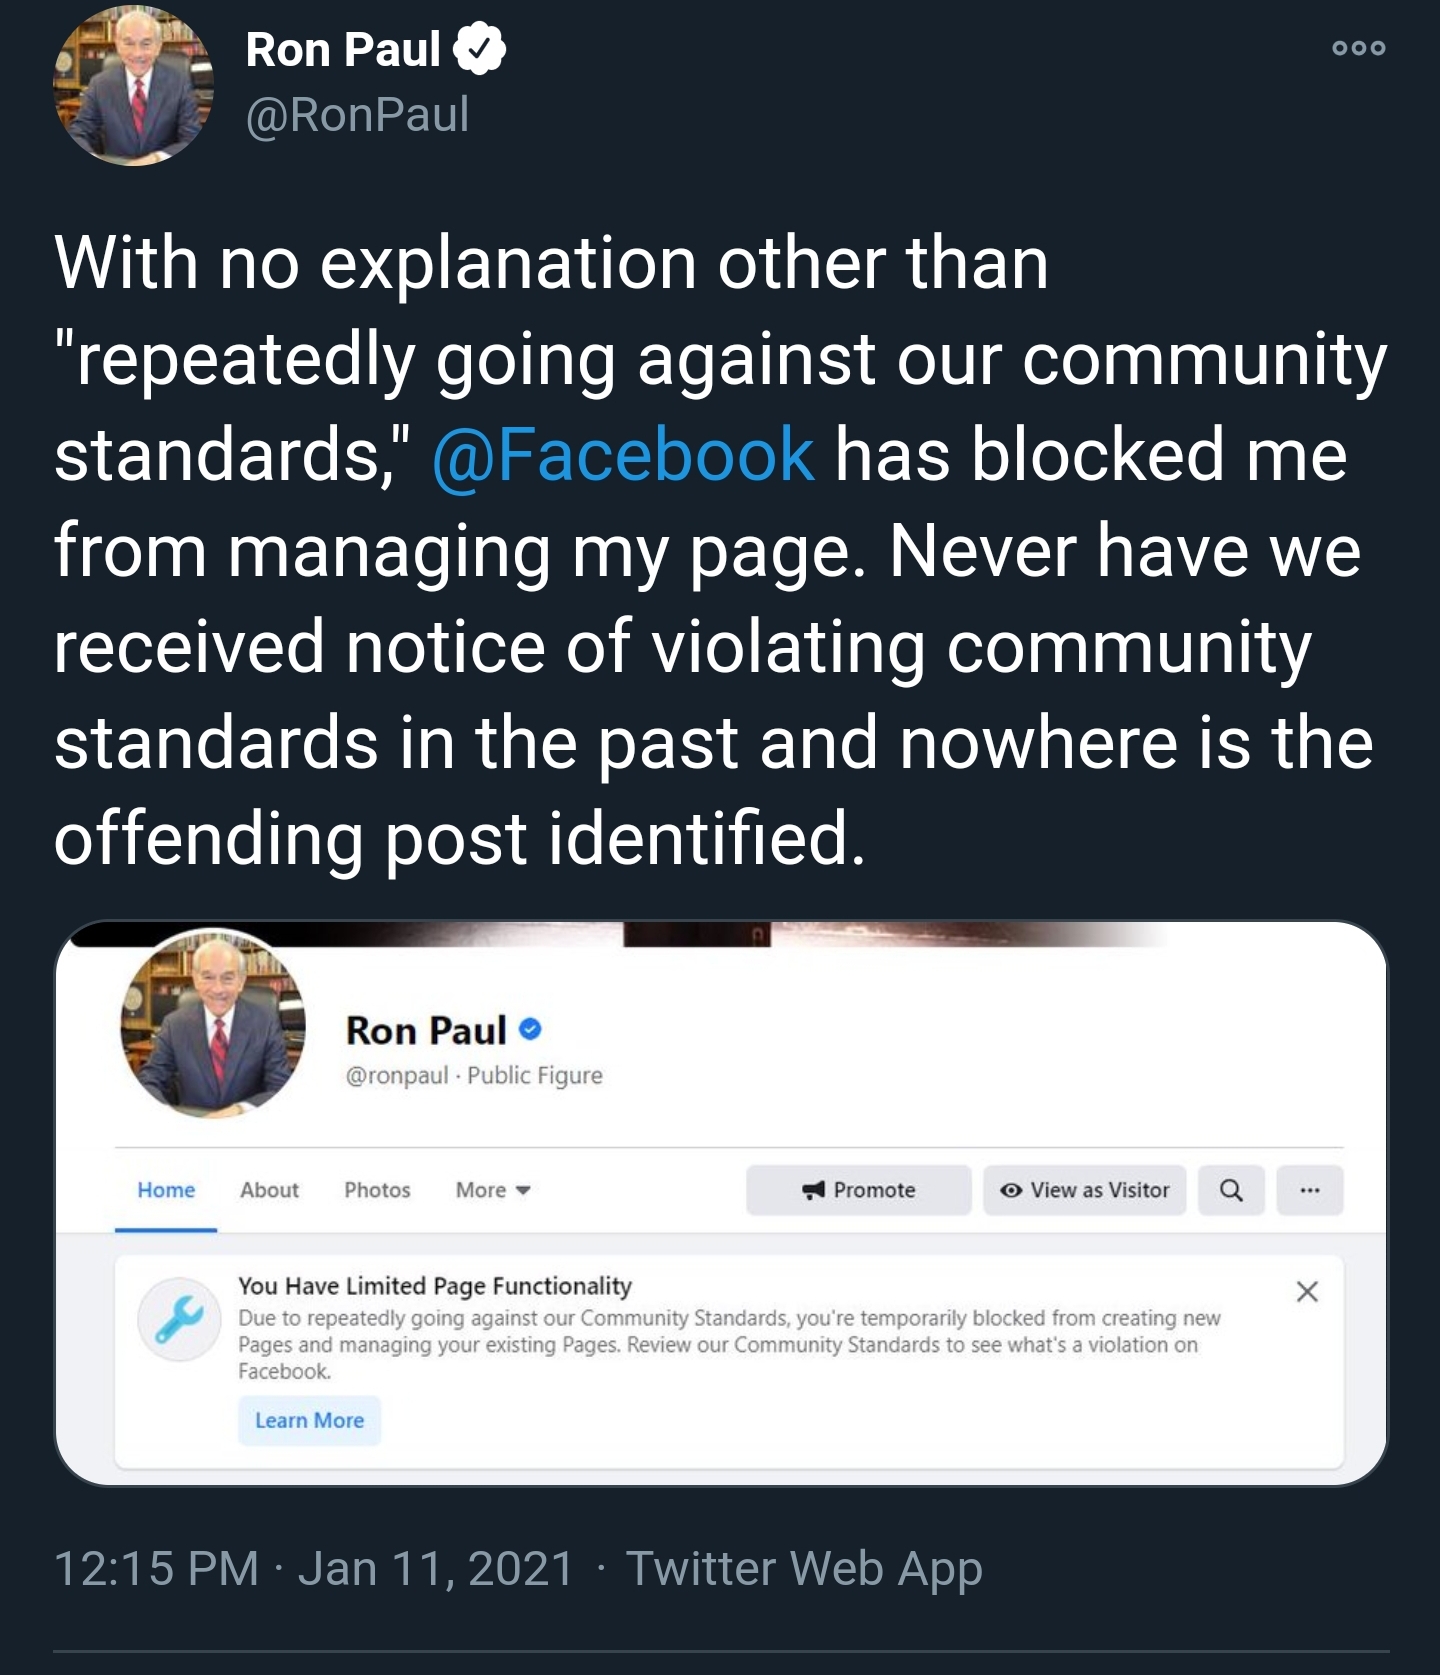Viewport: 1440px width, 1675px height.
Task: Click the @RonPaul handle
Action: [x=357, y=114]
